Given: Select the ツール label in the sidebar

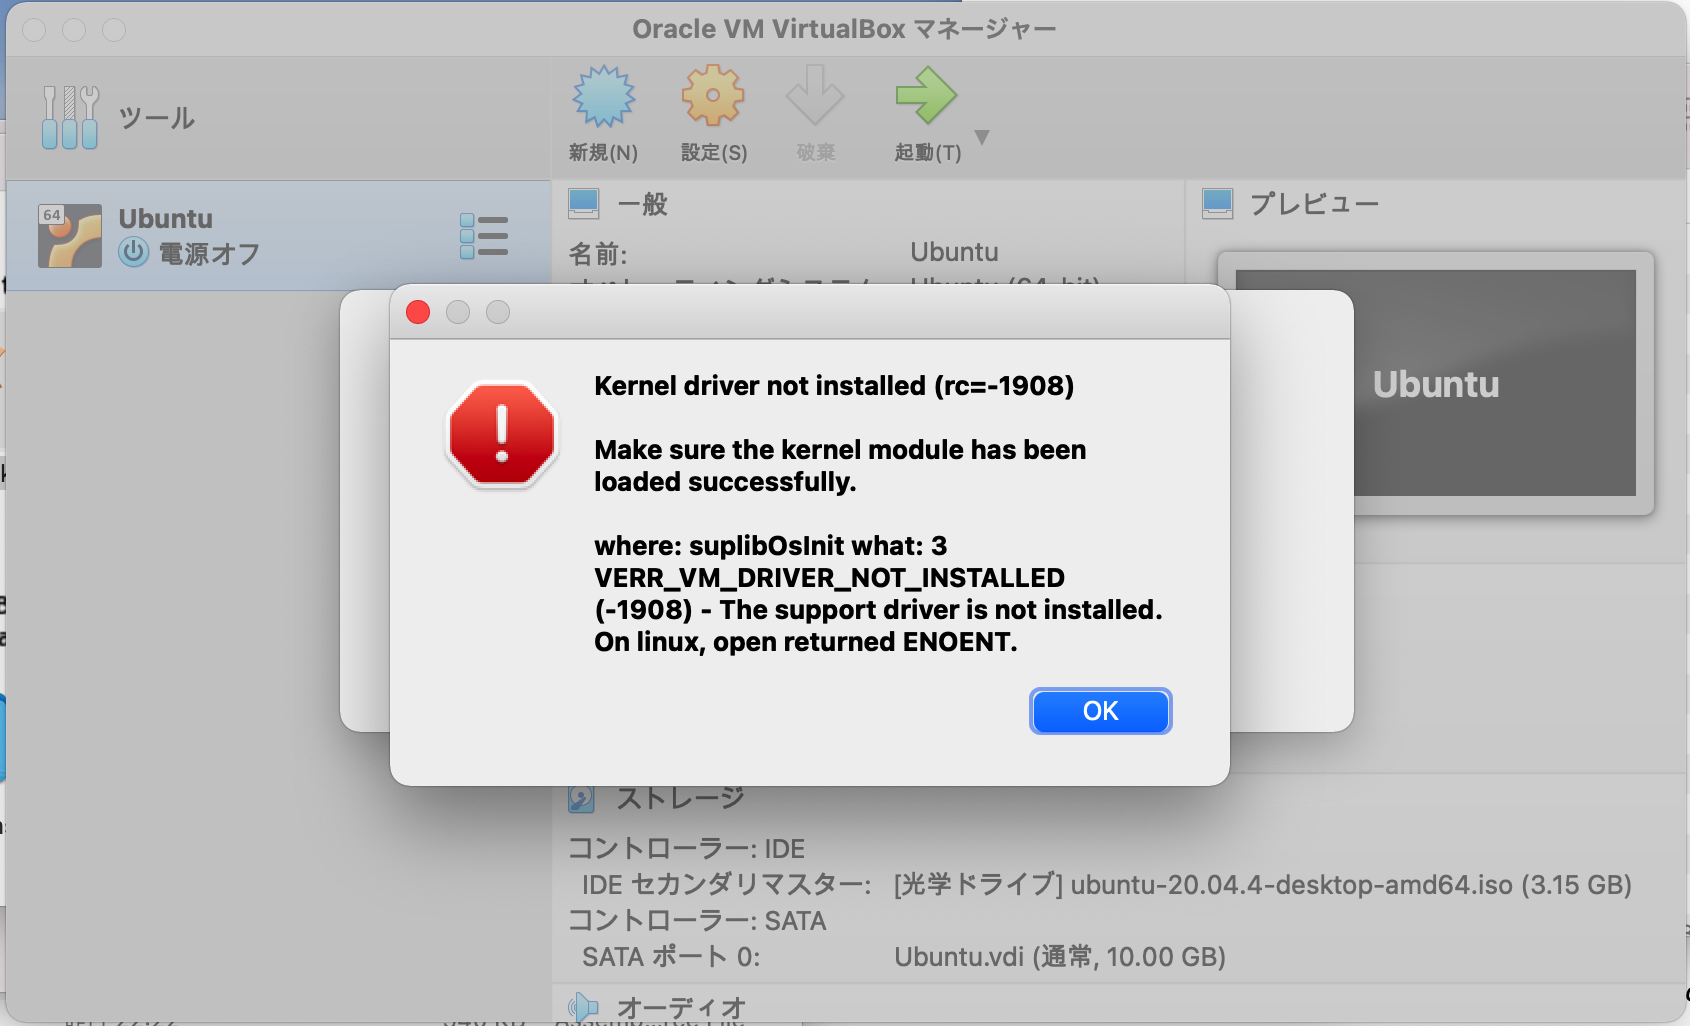Looking at the screenshot, I should tap(157, 118).
